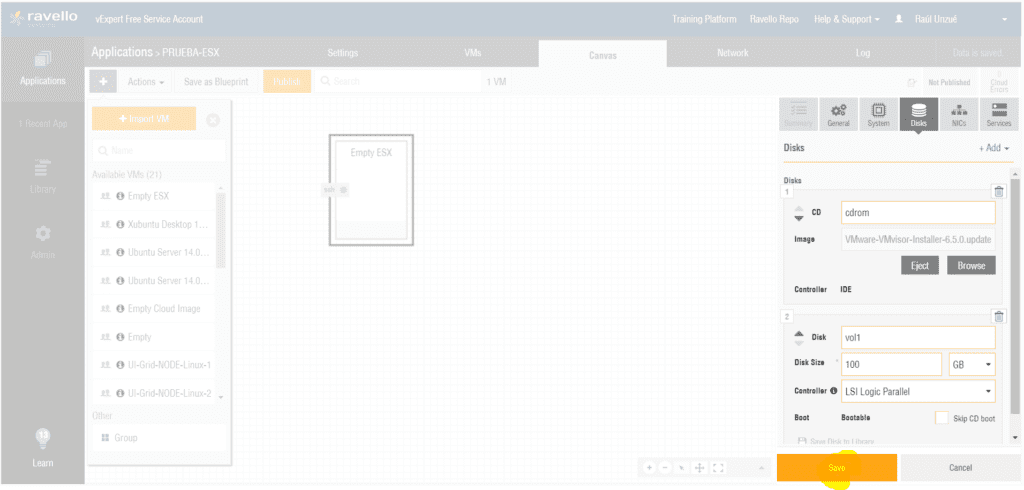Open the NICs network icon tab
The width and height of the screenshot is (1024, 490).
[959, 114]
